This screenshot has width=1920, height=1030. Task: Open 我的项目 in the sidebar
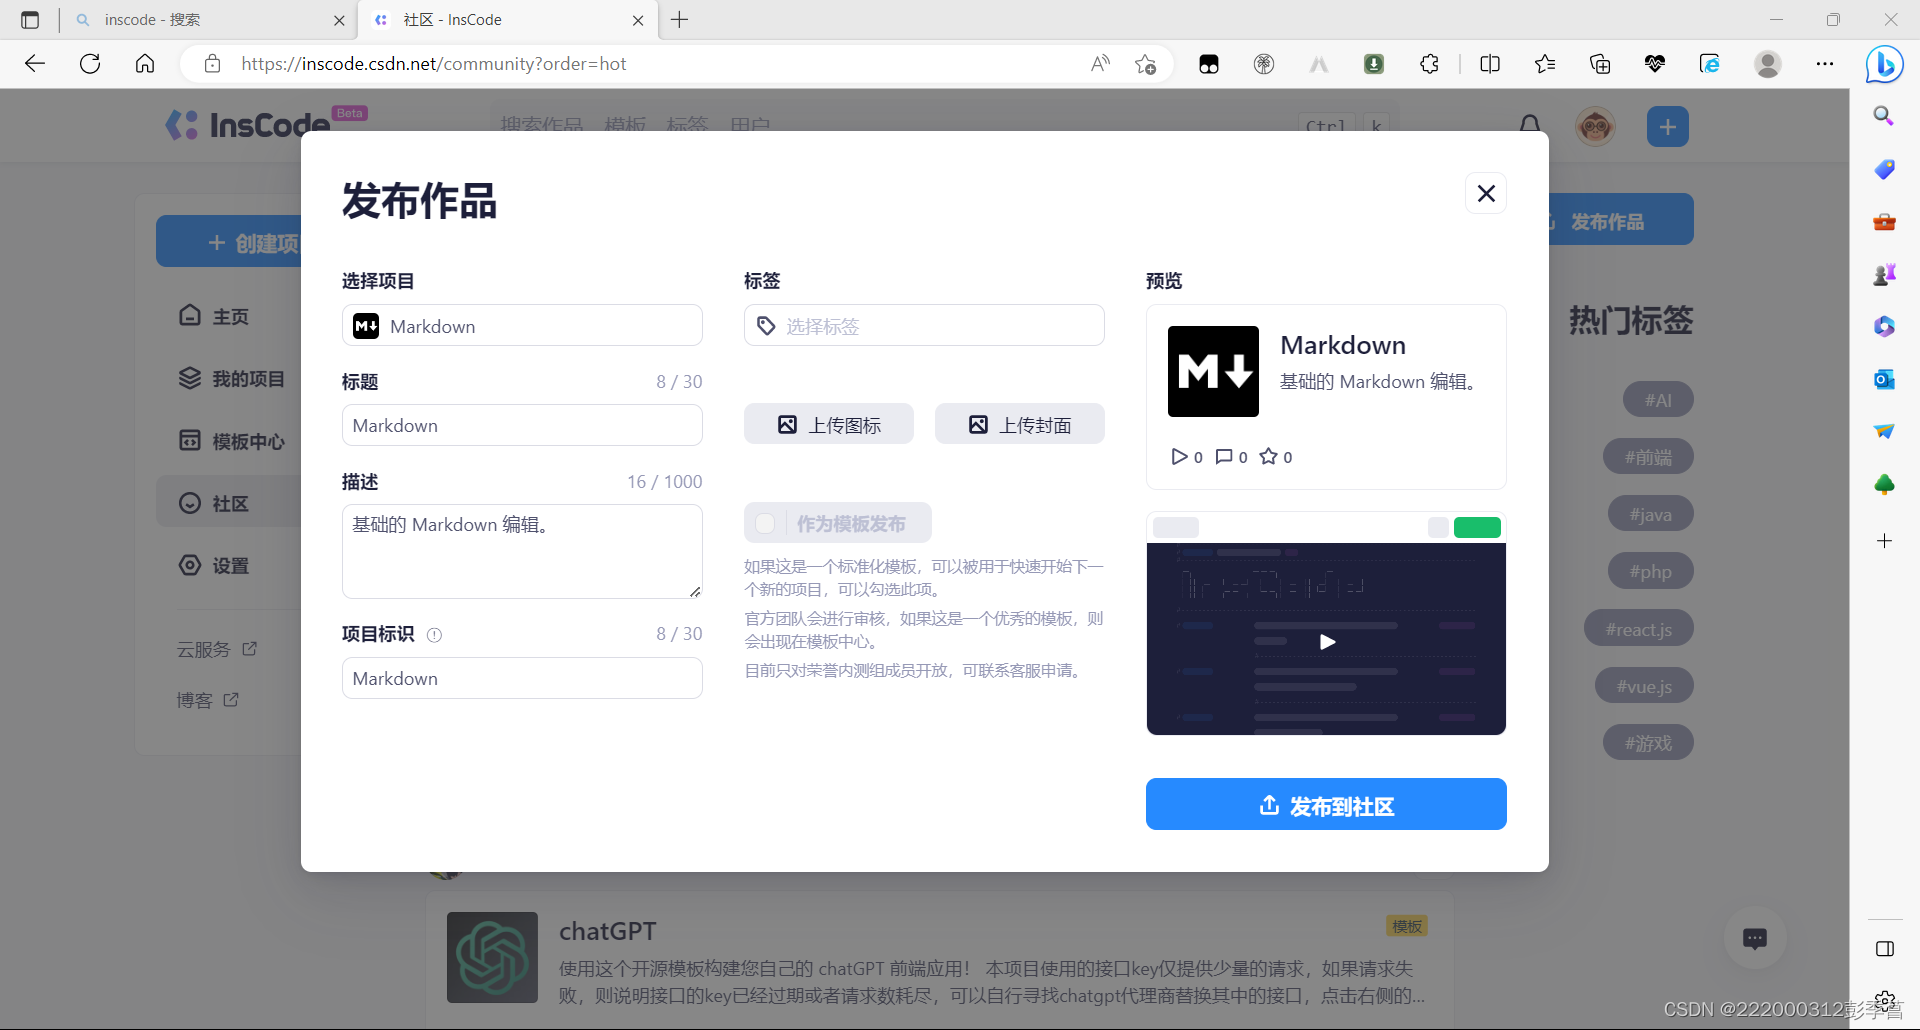232,378
